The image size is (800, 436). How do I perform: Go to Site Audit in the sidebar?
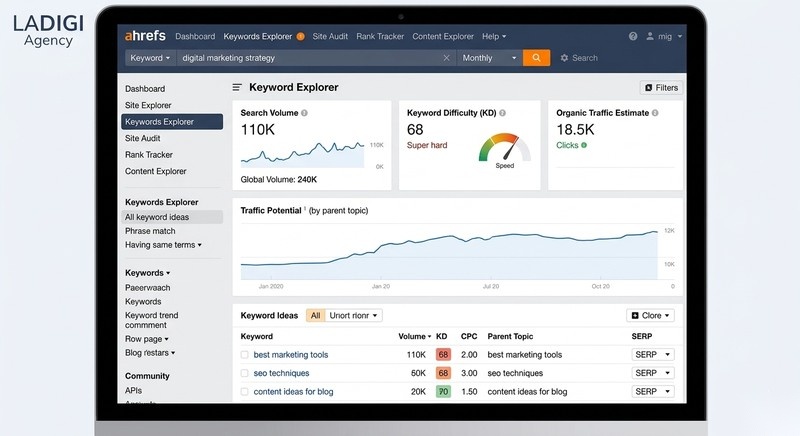tap(142, 138)
